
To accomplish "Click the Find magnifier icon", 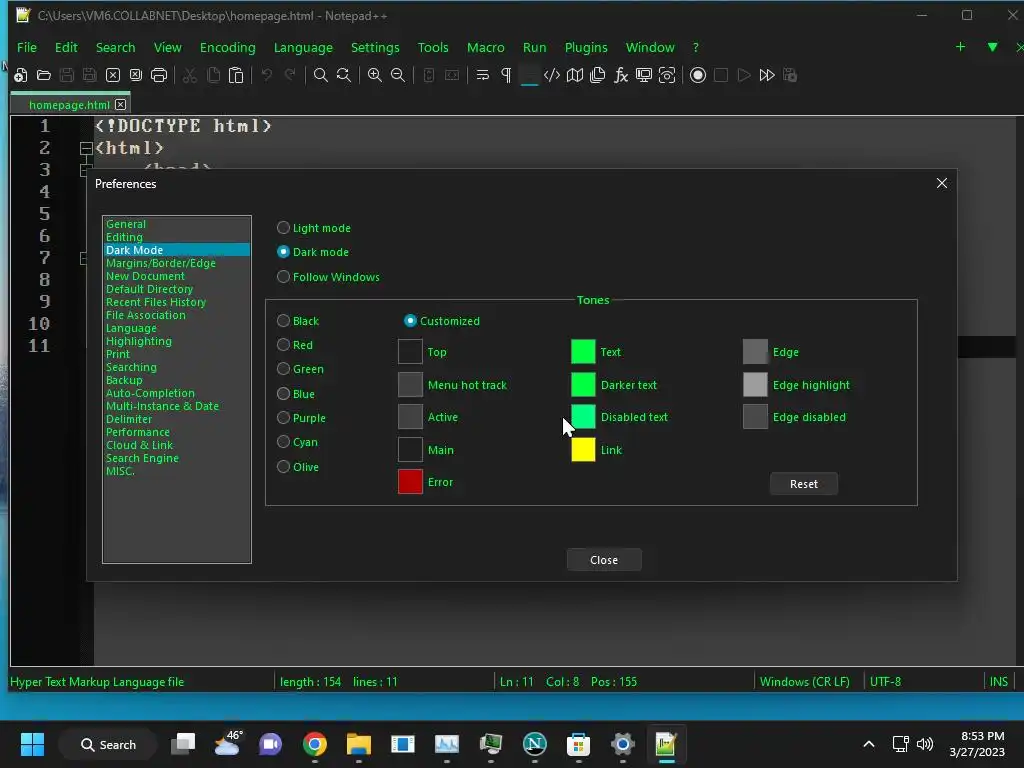I will pos(321,75).
